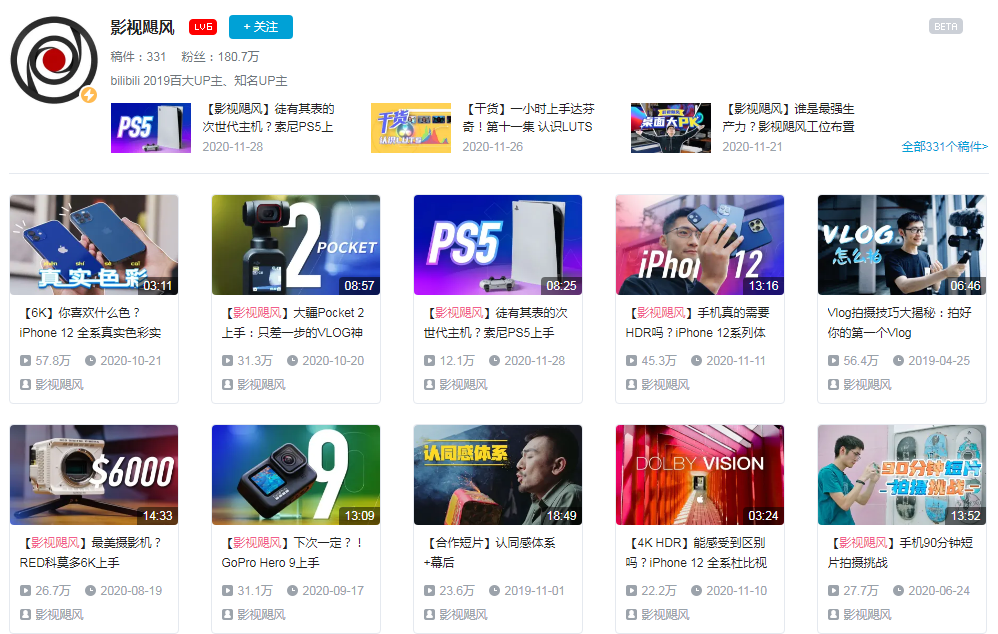Image resolution: width=998 pixels, height=634 pixels.
Task: Play the VLOG 怎么拍 video thumbnail
Action: pyautogui.click(x=902, y=245)
